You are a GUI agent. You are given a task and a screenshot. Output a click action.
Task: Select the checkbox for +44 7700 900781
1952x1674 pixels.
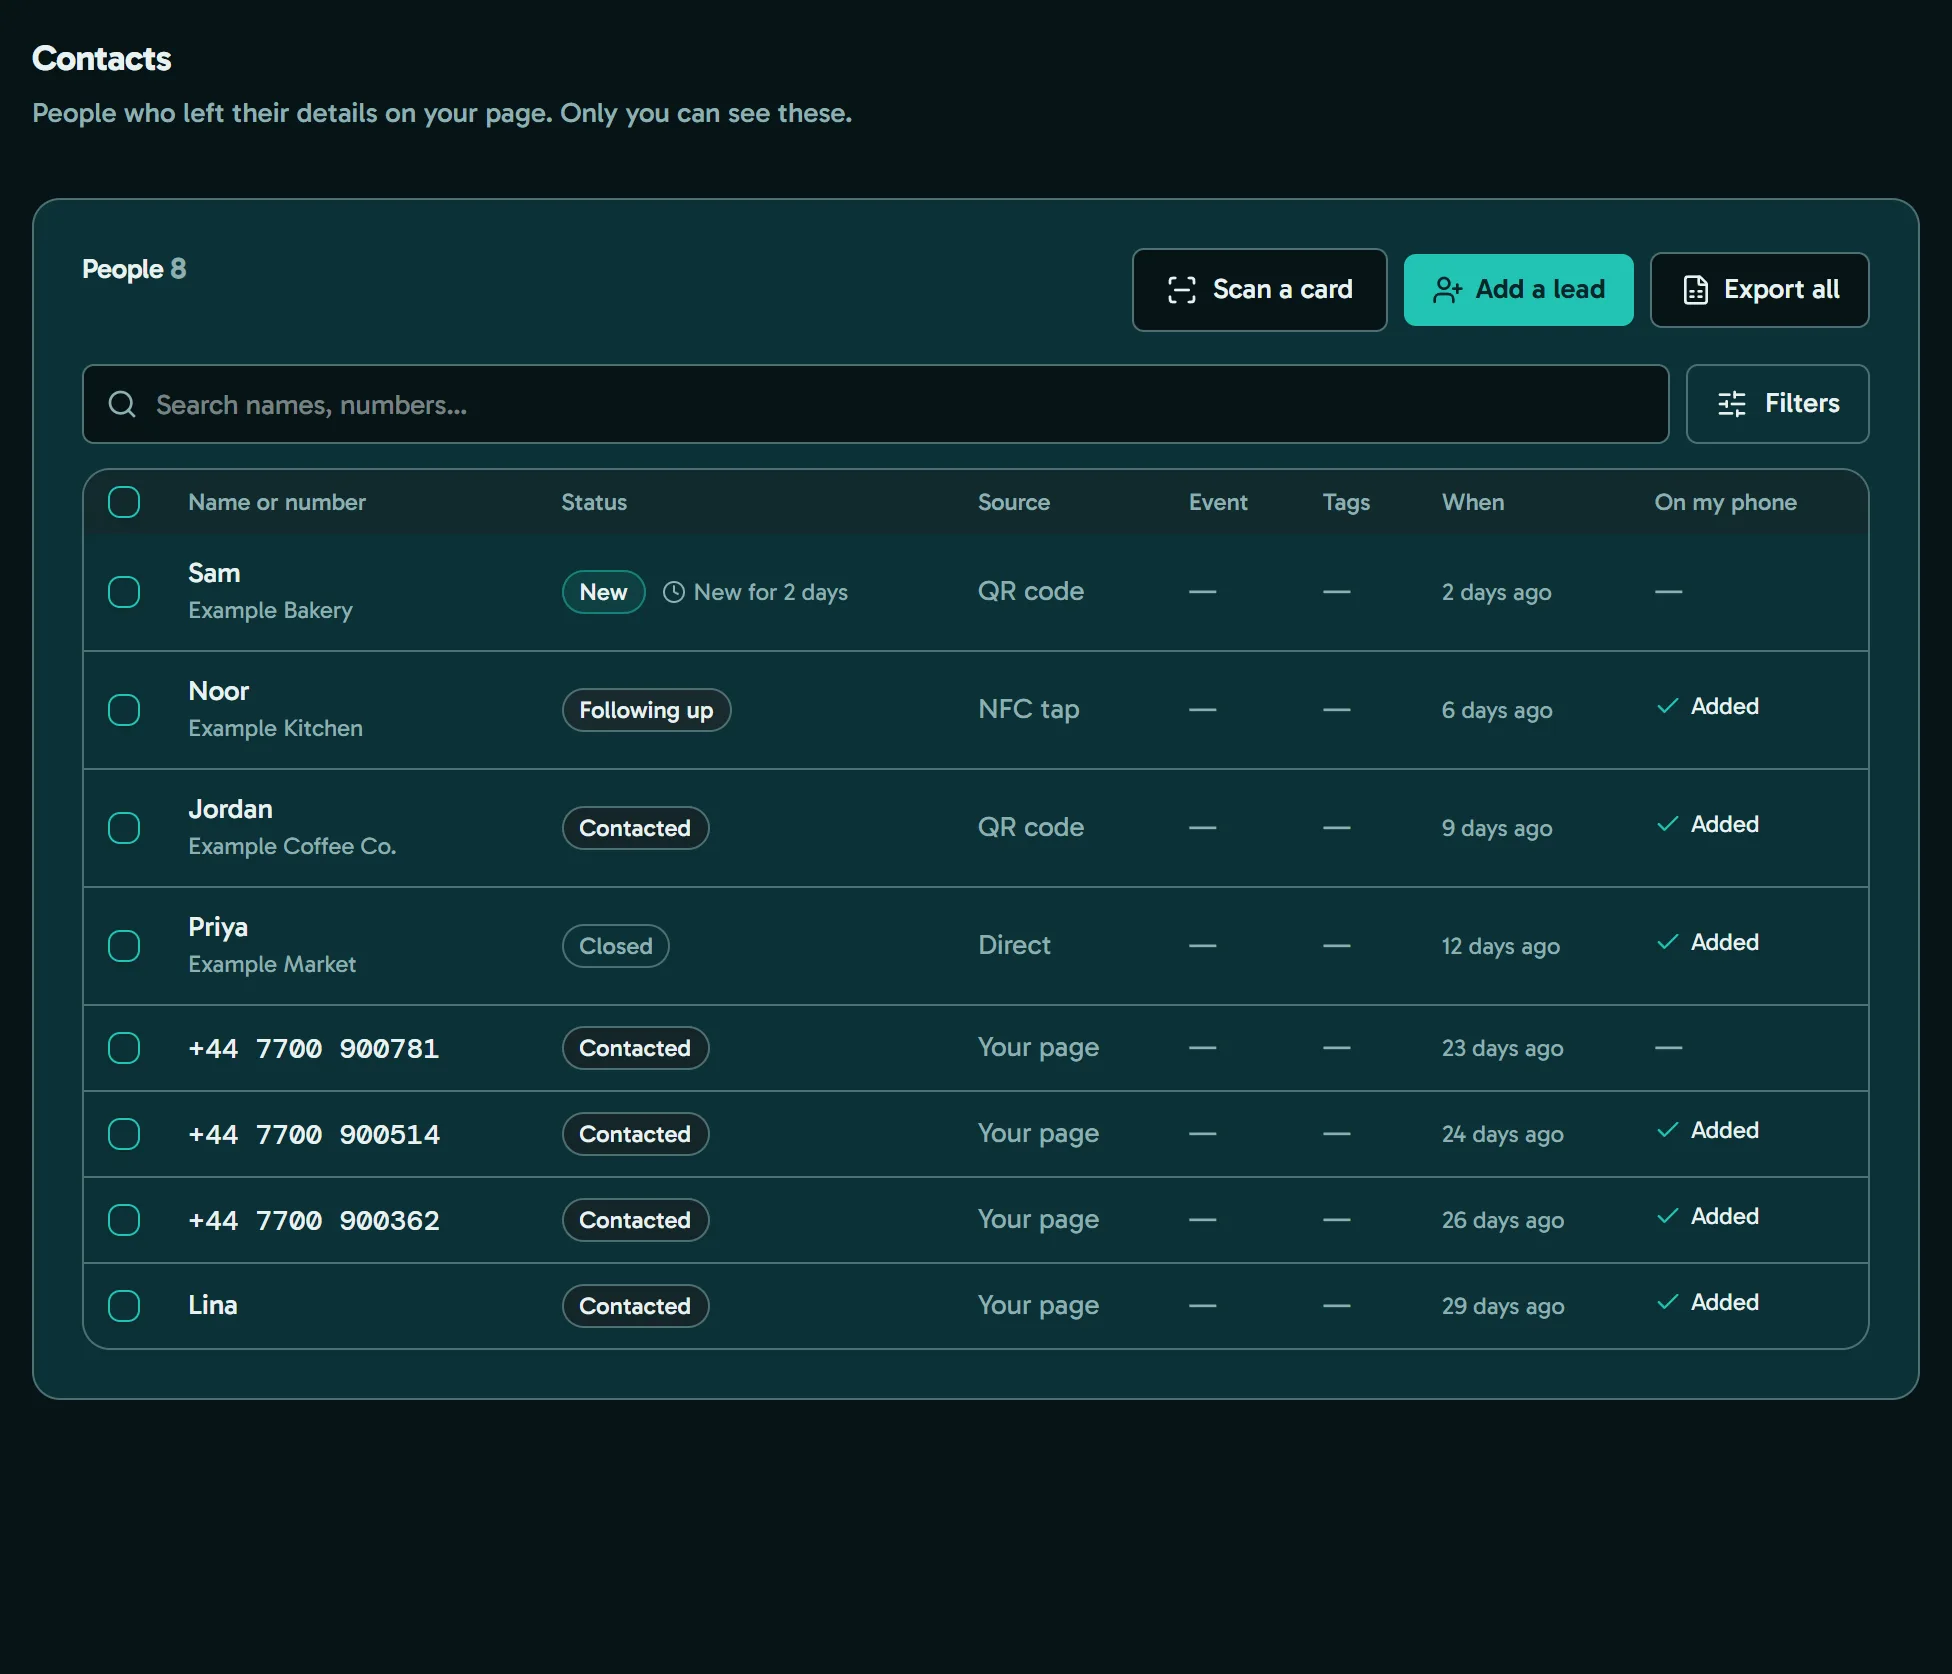click(x=124, y=1048)
